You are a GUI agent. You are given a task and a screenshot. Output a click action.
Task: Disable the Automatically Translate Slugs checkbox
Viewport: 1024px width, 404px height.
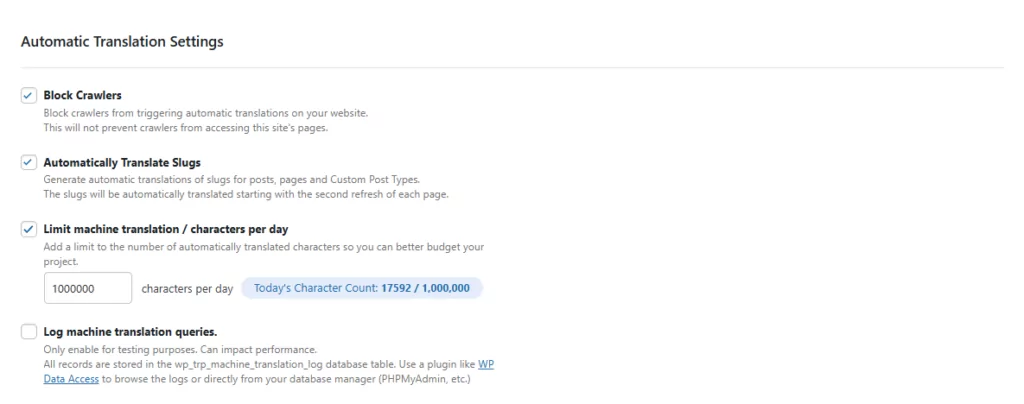coord(29,163)
